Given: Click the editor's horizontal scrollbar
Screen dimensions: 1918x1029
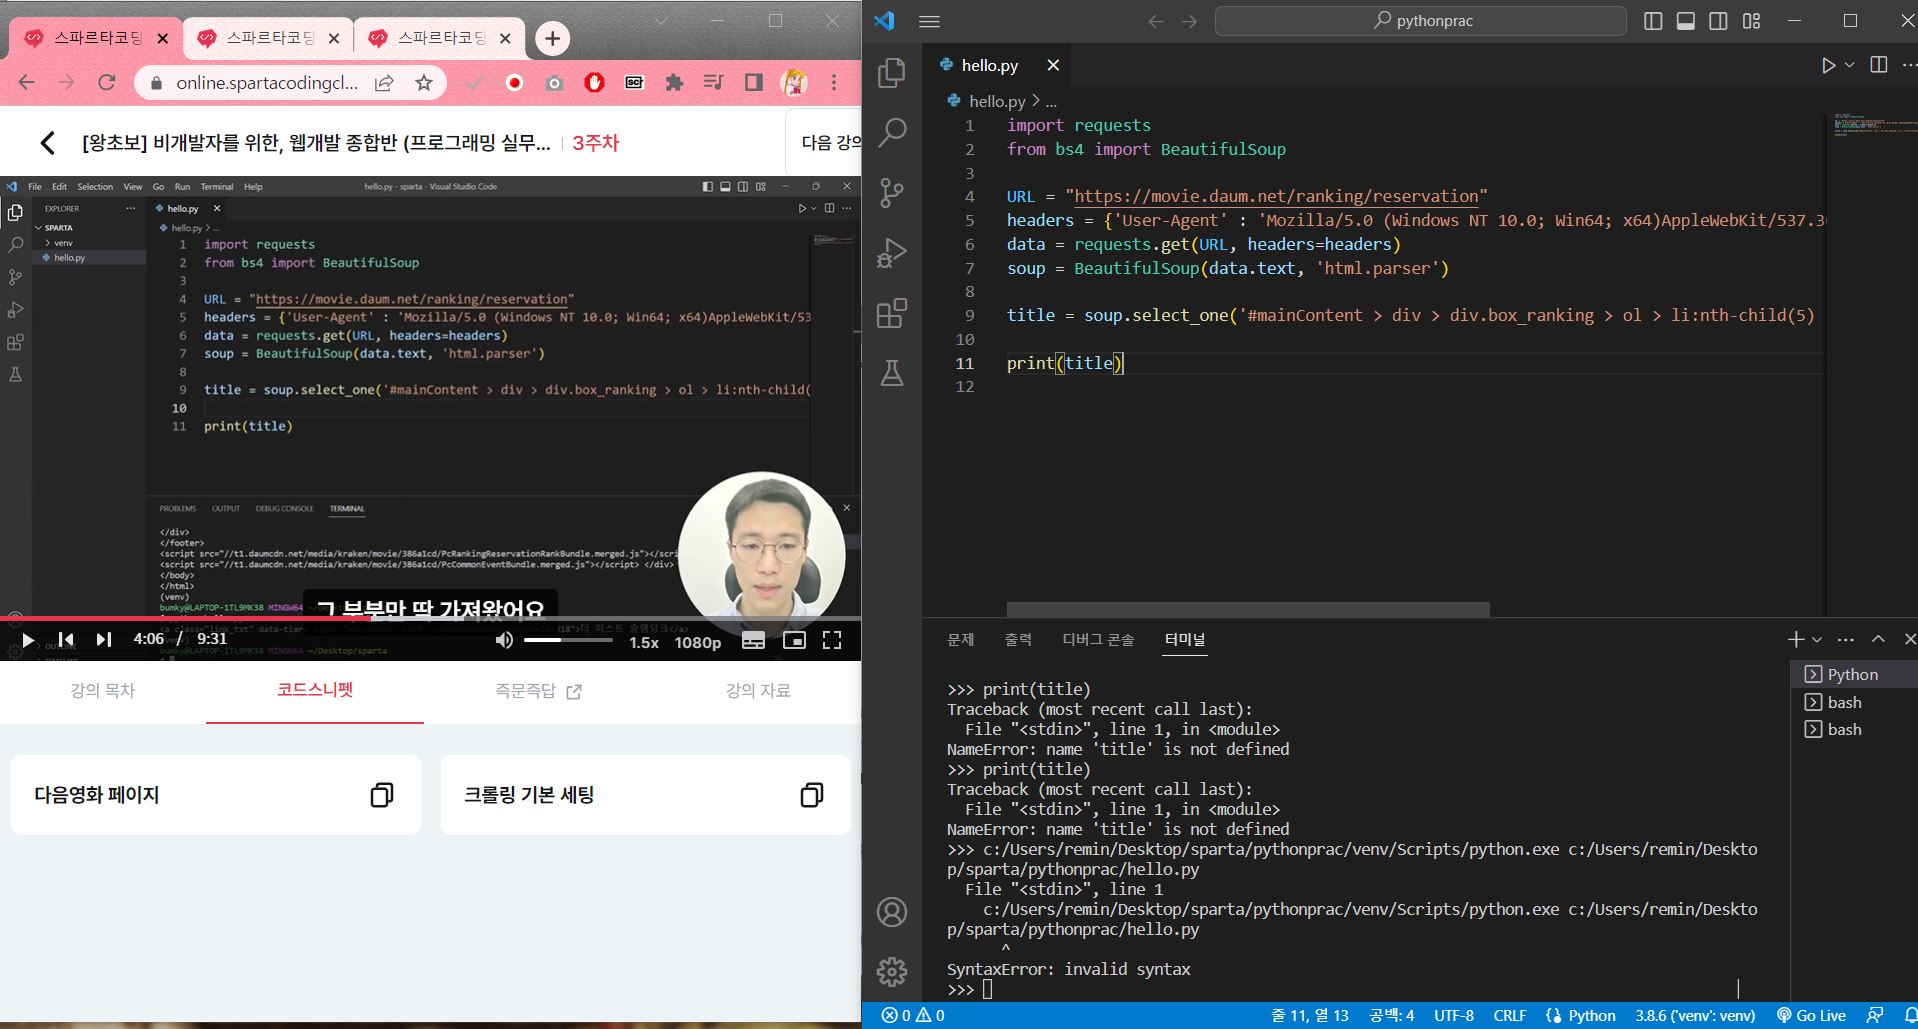Looking at the screenshot, I should pyautogui.click(x=1248, y=609).
